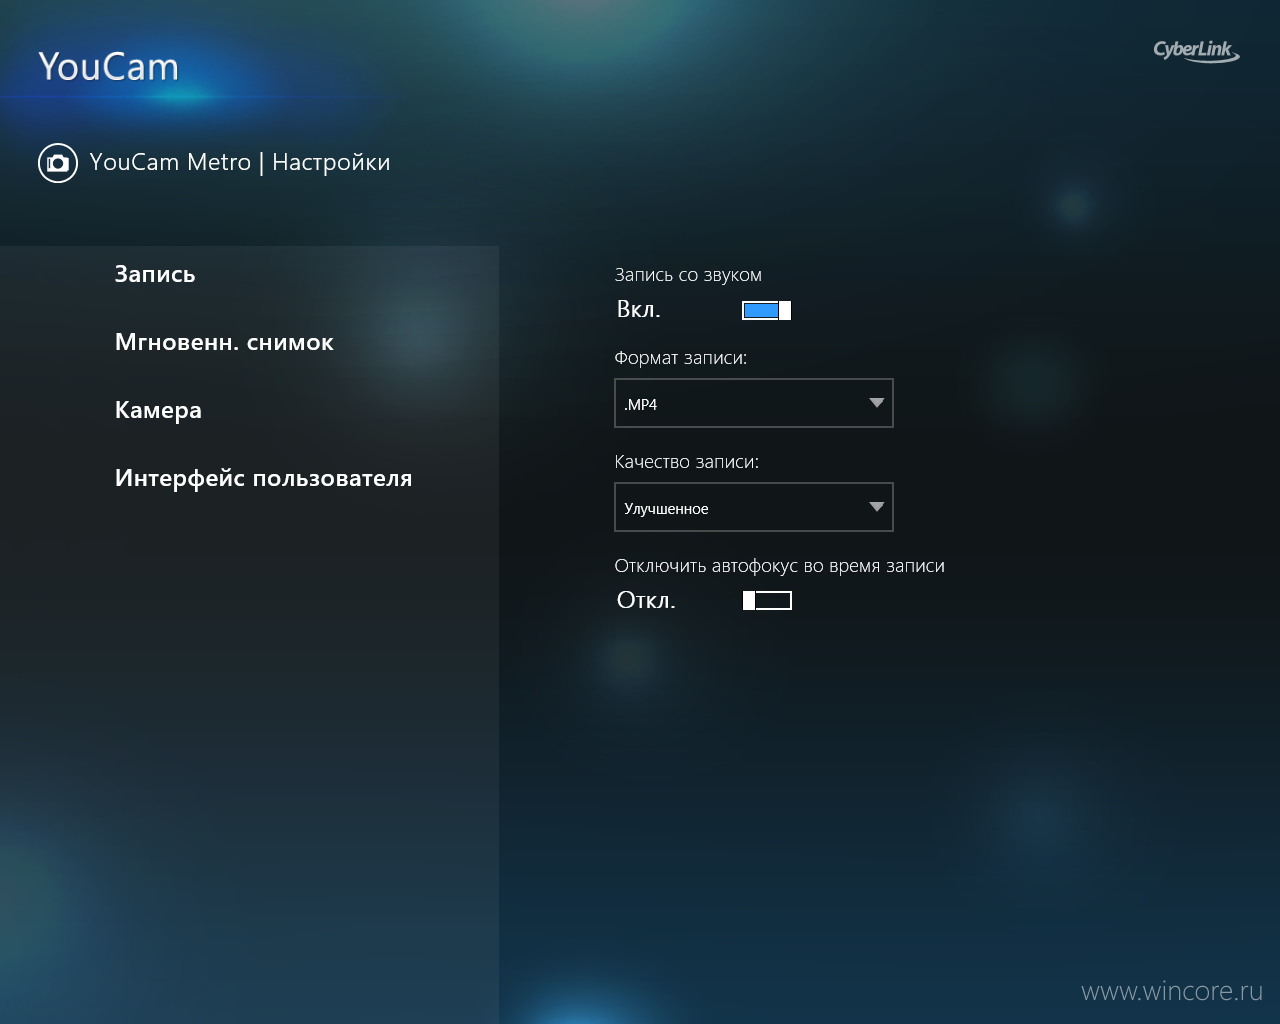The height and width of the screenshot is (1024, 1280).
Task: Open the Мгновенн. снимок settings section
Action: [224, 342]
